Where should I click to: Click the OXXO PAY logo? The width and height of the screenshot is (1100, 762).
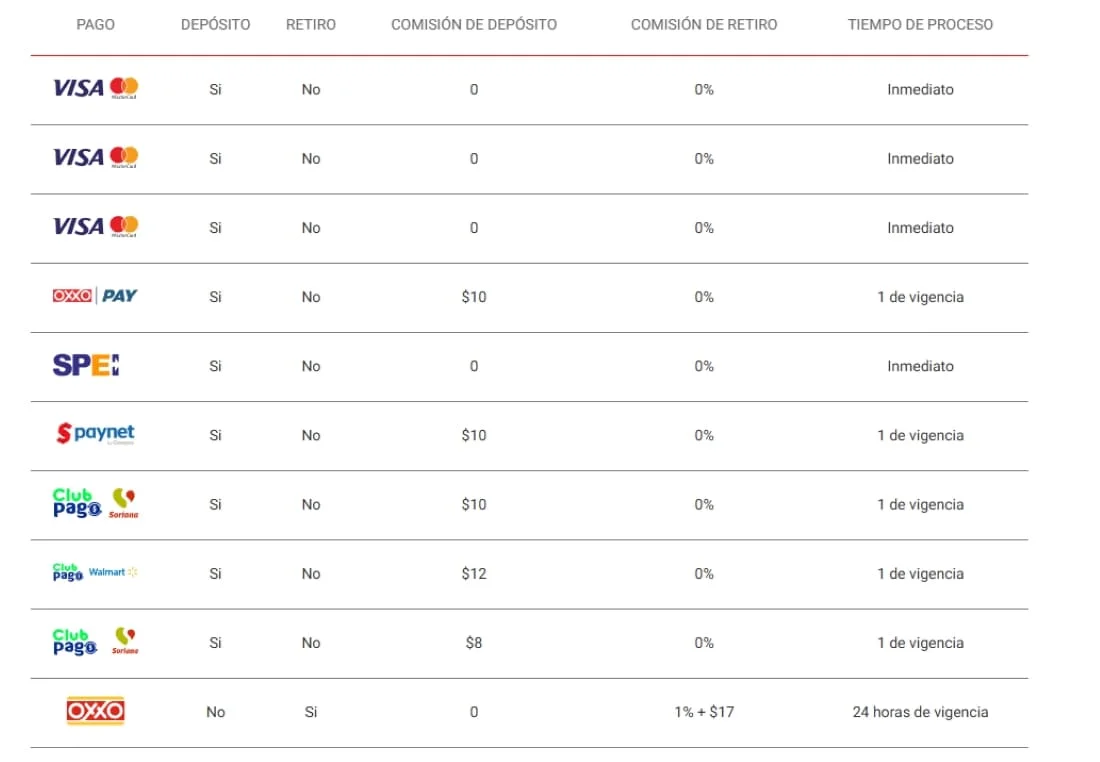pyautogui.click(x=95, y=296)
